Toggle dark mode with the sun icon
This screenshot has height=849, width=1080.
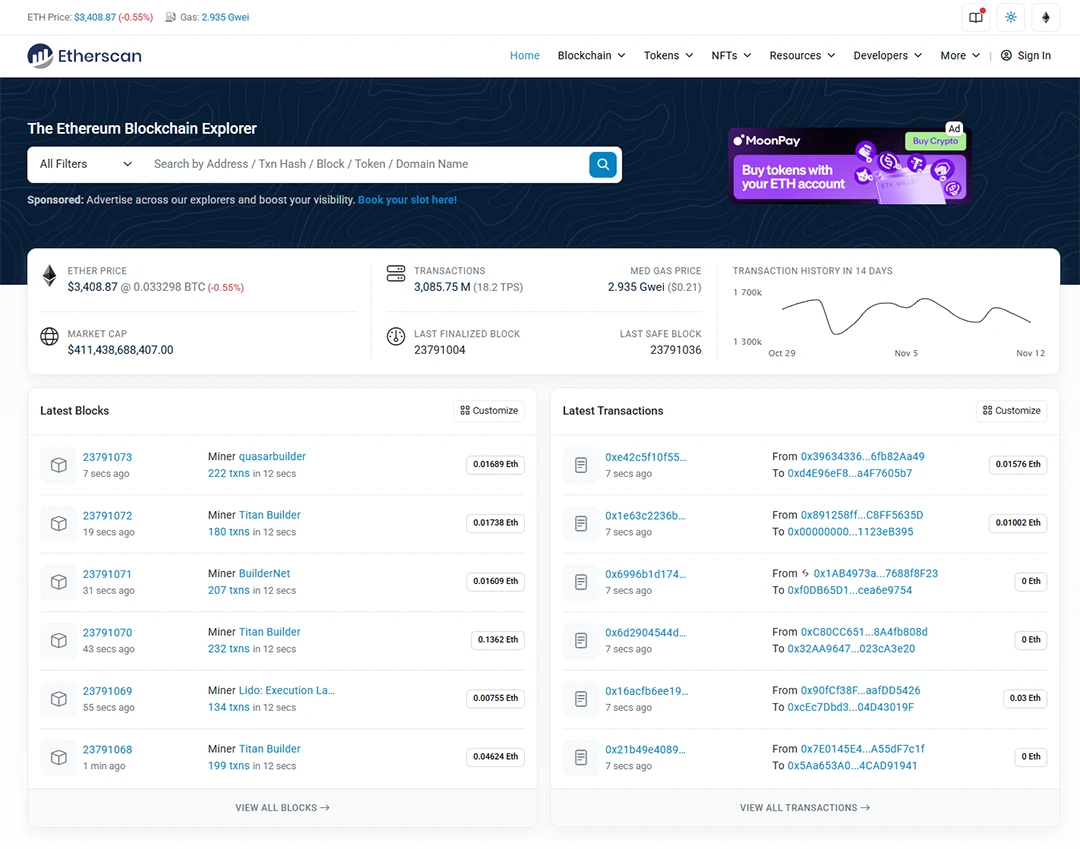[1010, 17]
